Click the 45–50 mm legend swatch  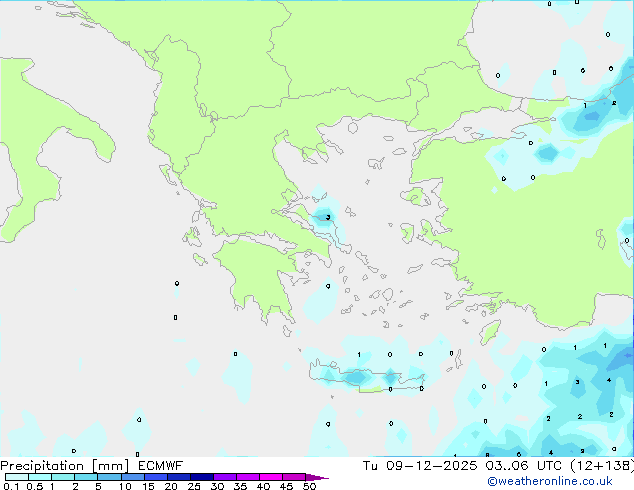coord(294,477)
